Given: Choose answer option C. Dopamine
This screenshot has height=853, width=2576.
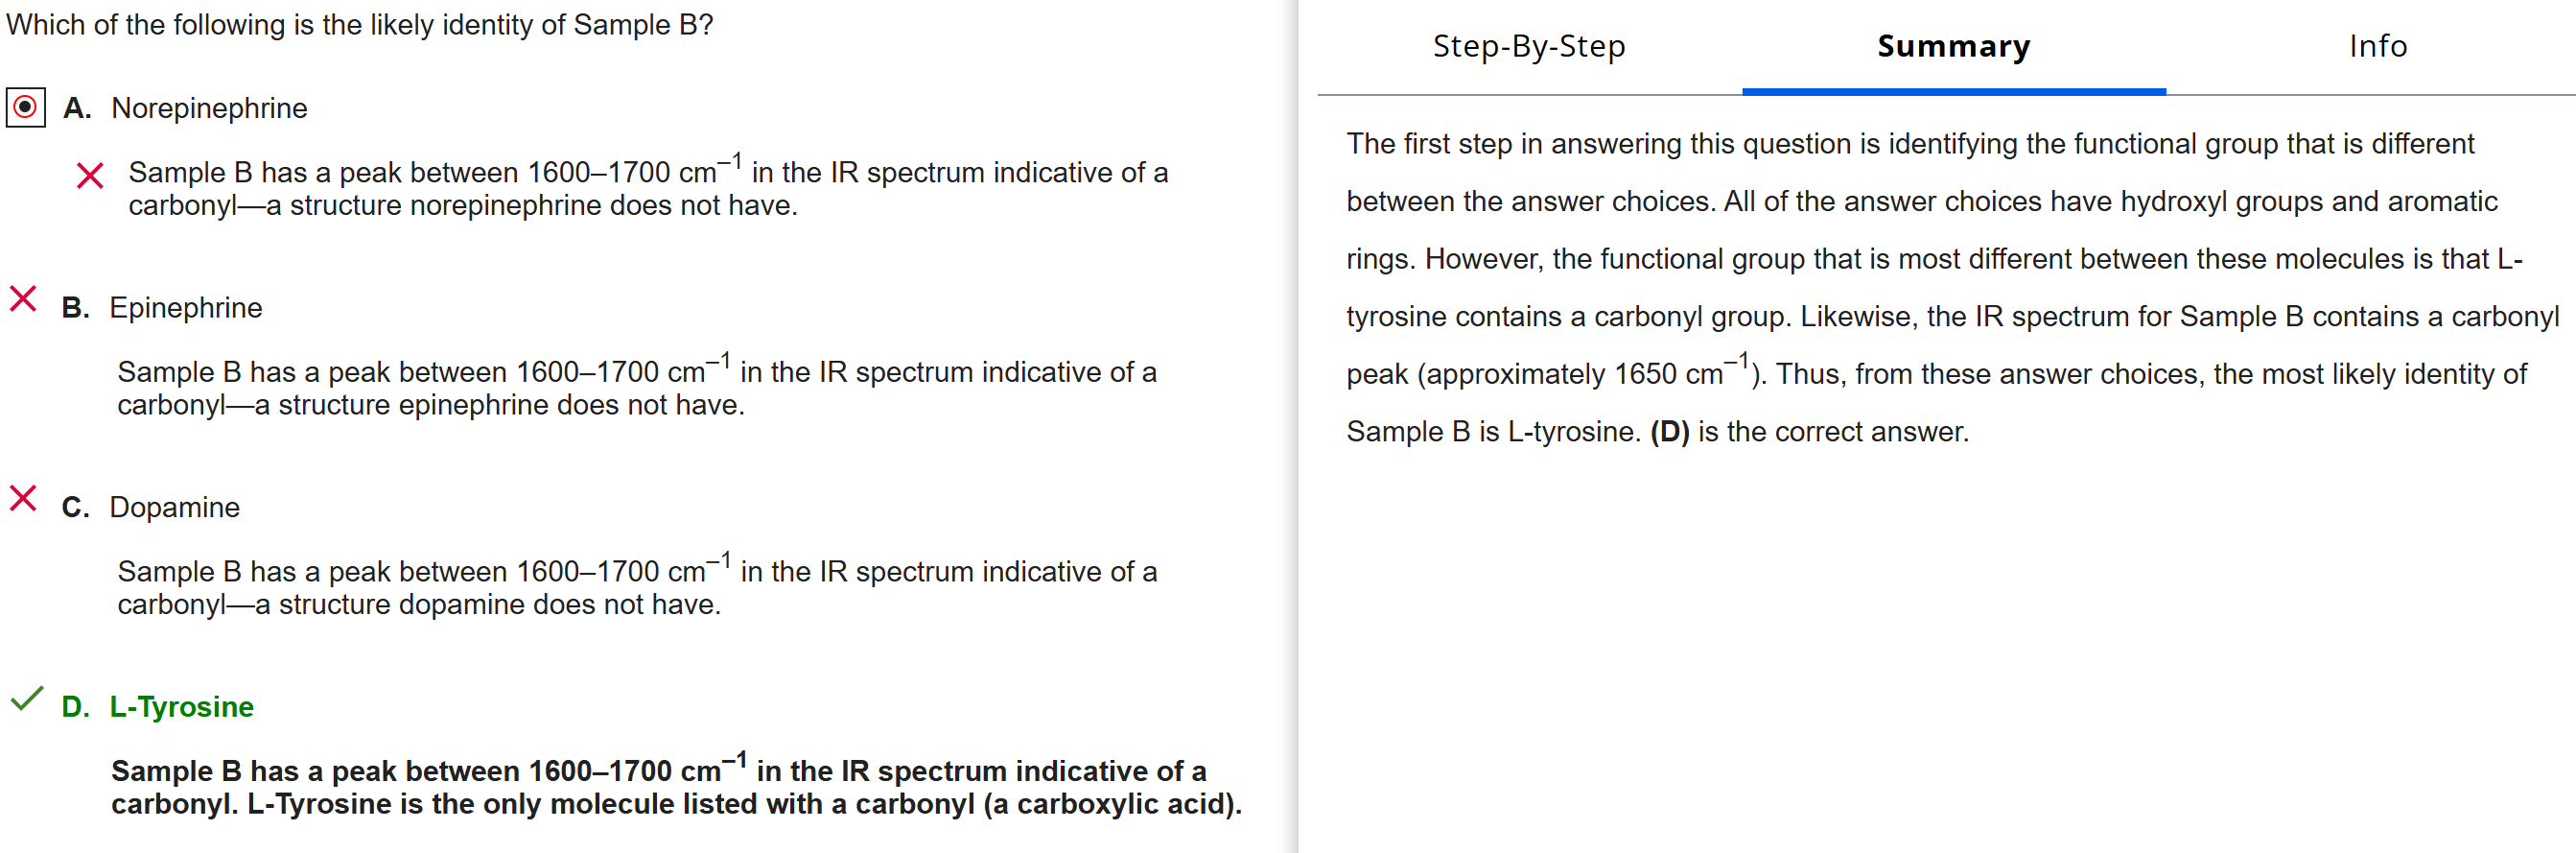Looking at the screenshot, I should click(x=174, y=507).
